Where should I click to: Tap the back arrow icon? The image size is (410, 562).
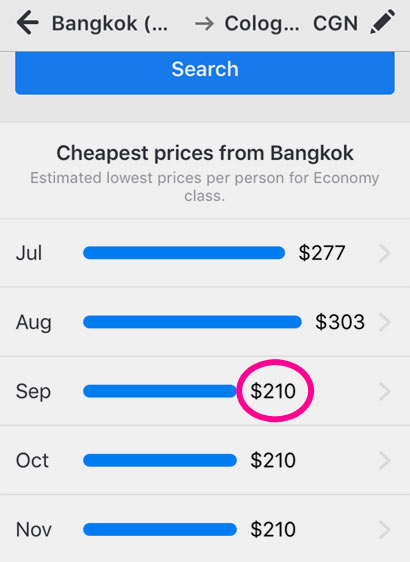pyautogui.click(x=27, y=23)
